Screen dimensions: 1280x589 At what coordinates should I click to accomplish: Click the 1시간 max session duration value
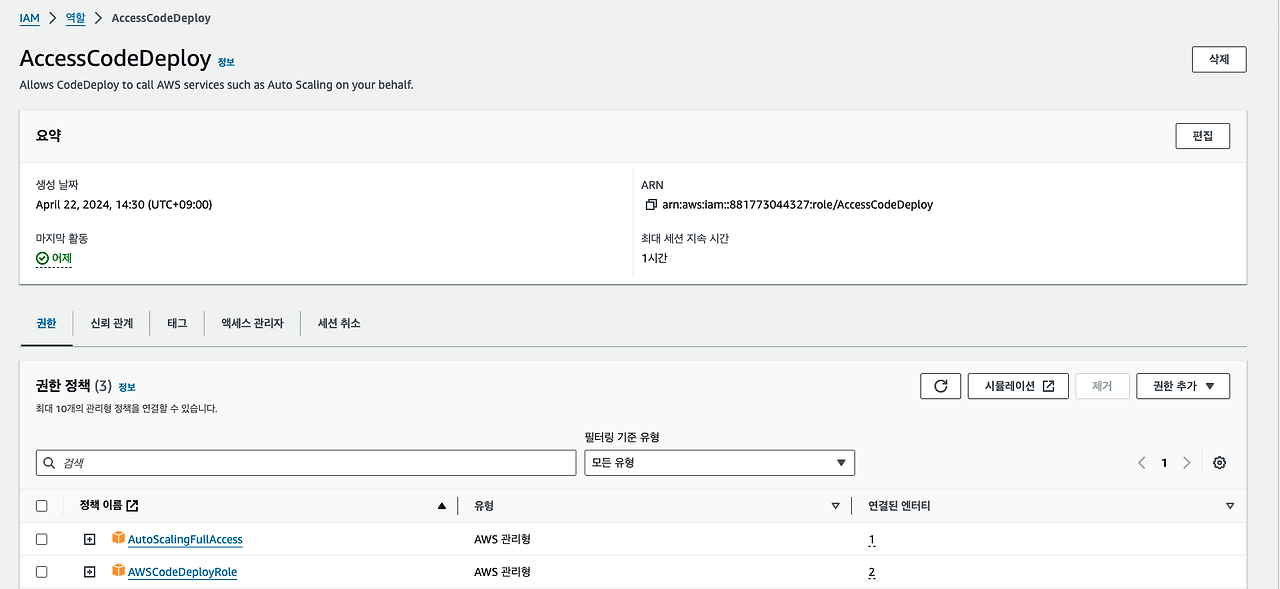[654, 258]
